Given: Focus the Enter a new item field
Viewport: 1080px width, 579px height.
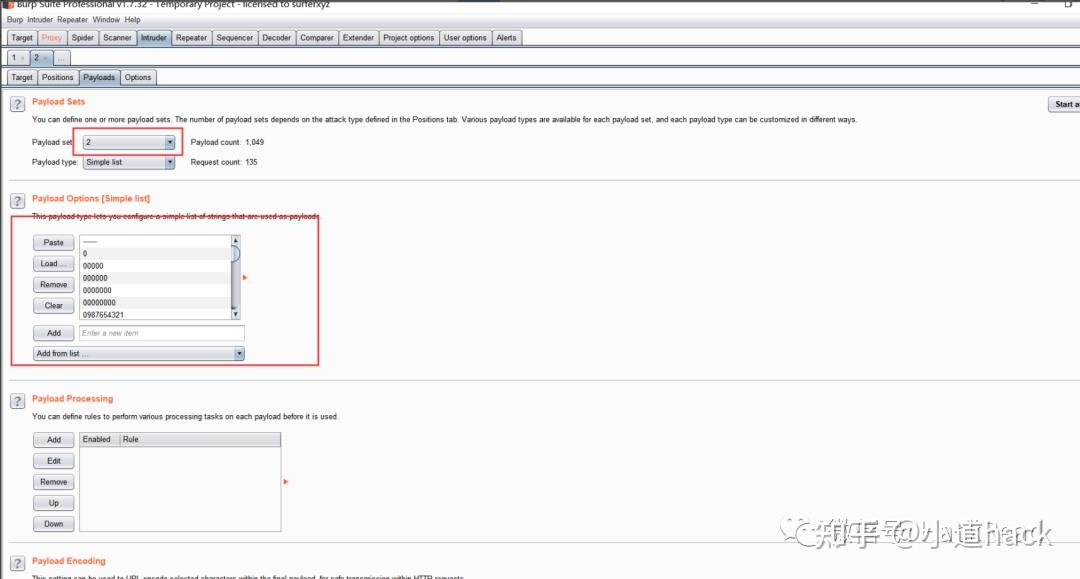Looking at the screenshot, I should pos(162,333).
